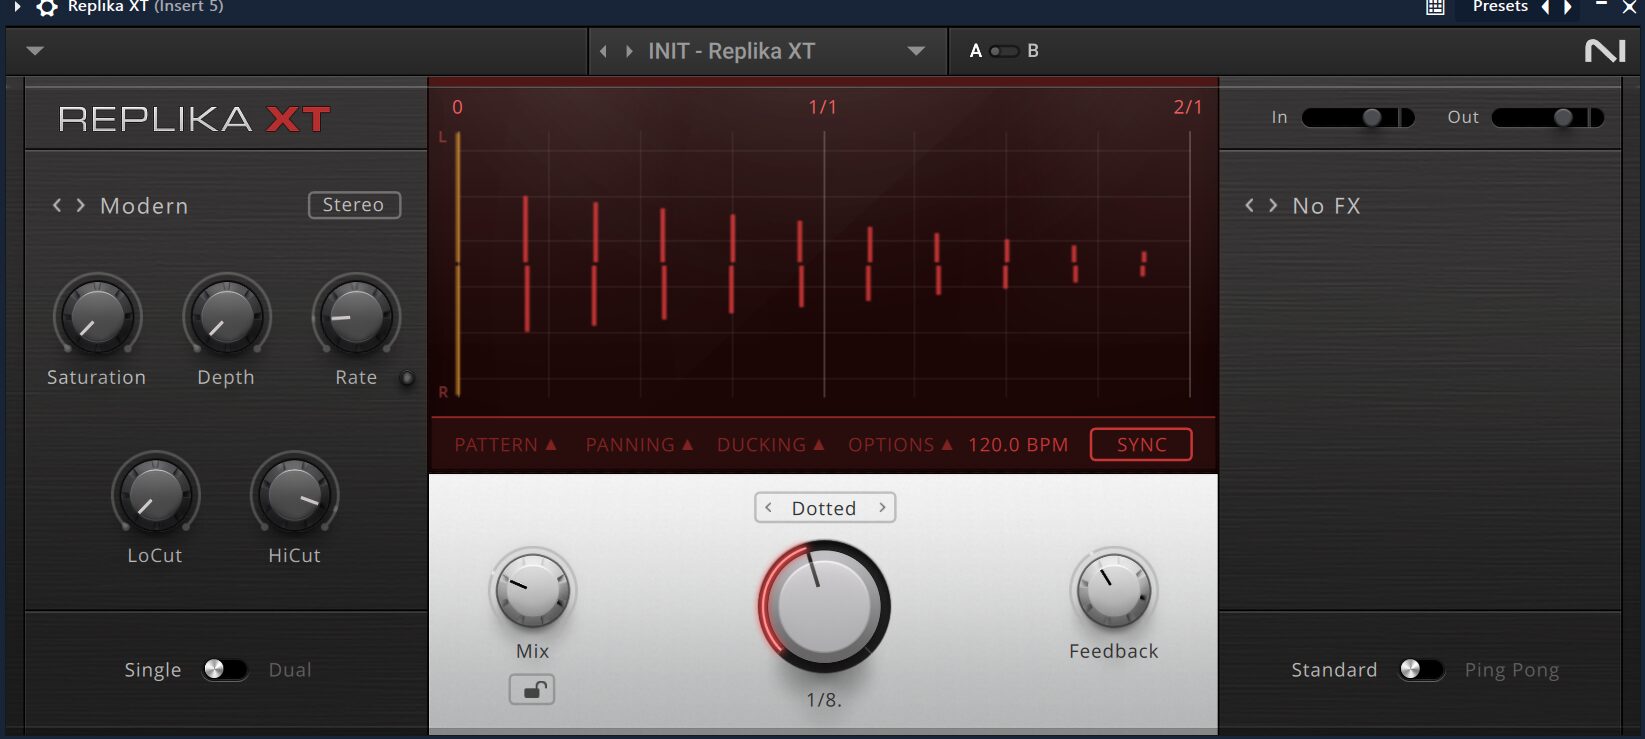Viewport: 1645px width, 739px height.
Task: Click the 120.0 BPM tempo field
Action: [x=1018, y=445]
